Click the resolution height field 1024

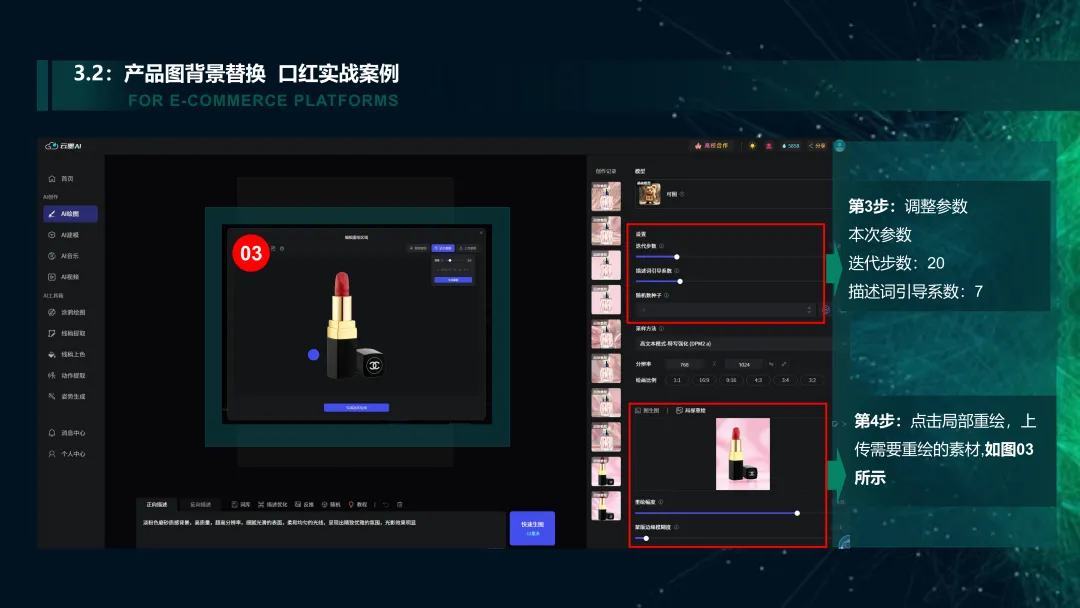[x=744, y=364]
